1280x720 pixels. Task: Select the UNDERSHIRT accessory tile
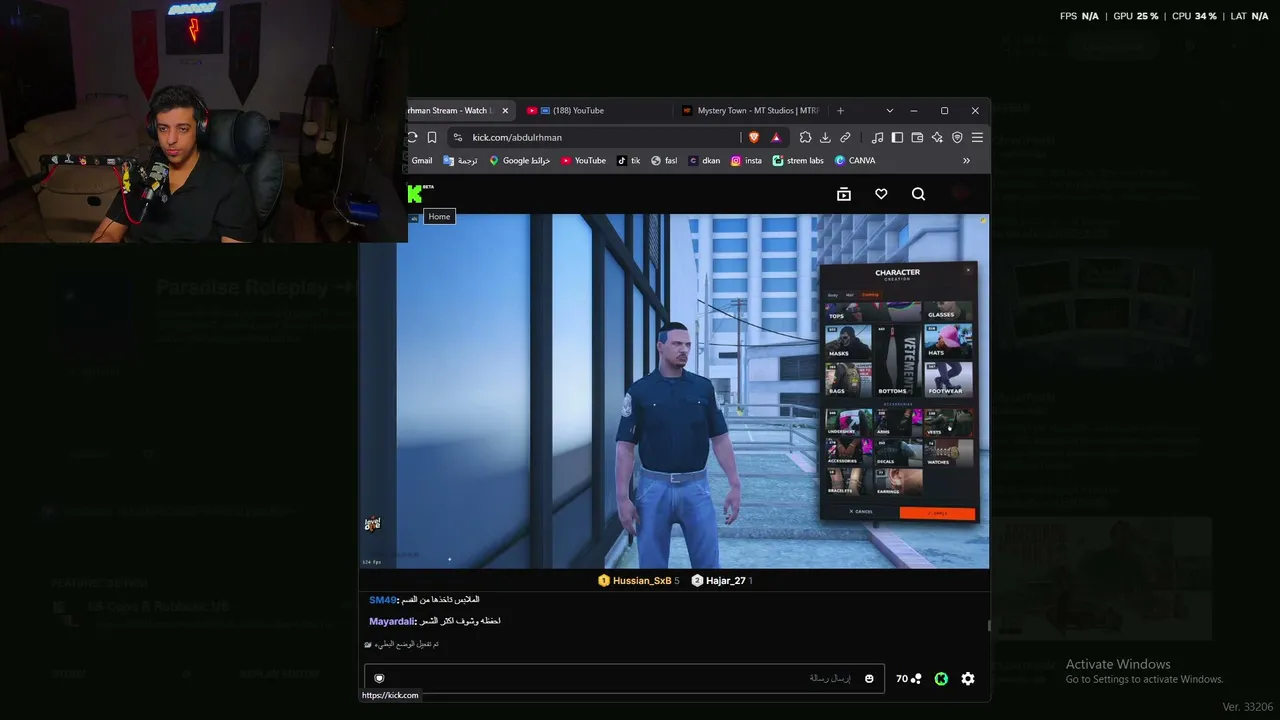[x=848, y=422]
